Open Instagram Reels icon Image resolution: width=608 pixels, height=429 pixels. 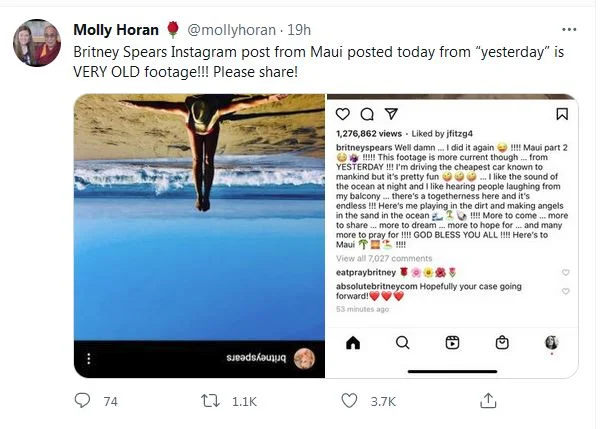pos(452,343)
